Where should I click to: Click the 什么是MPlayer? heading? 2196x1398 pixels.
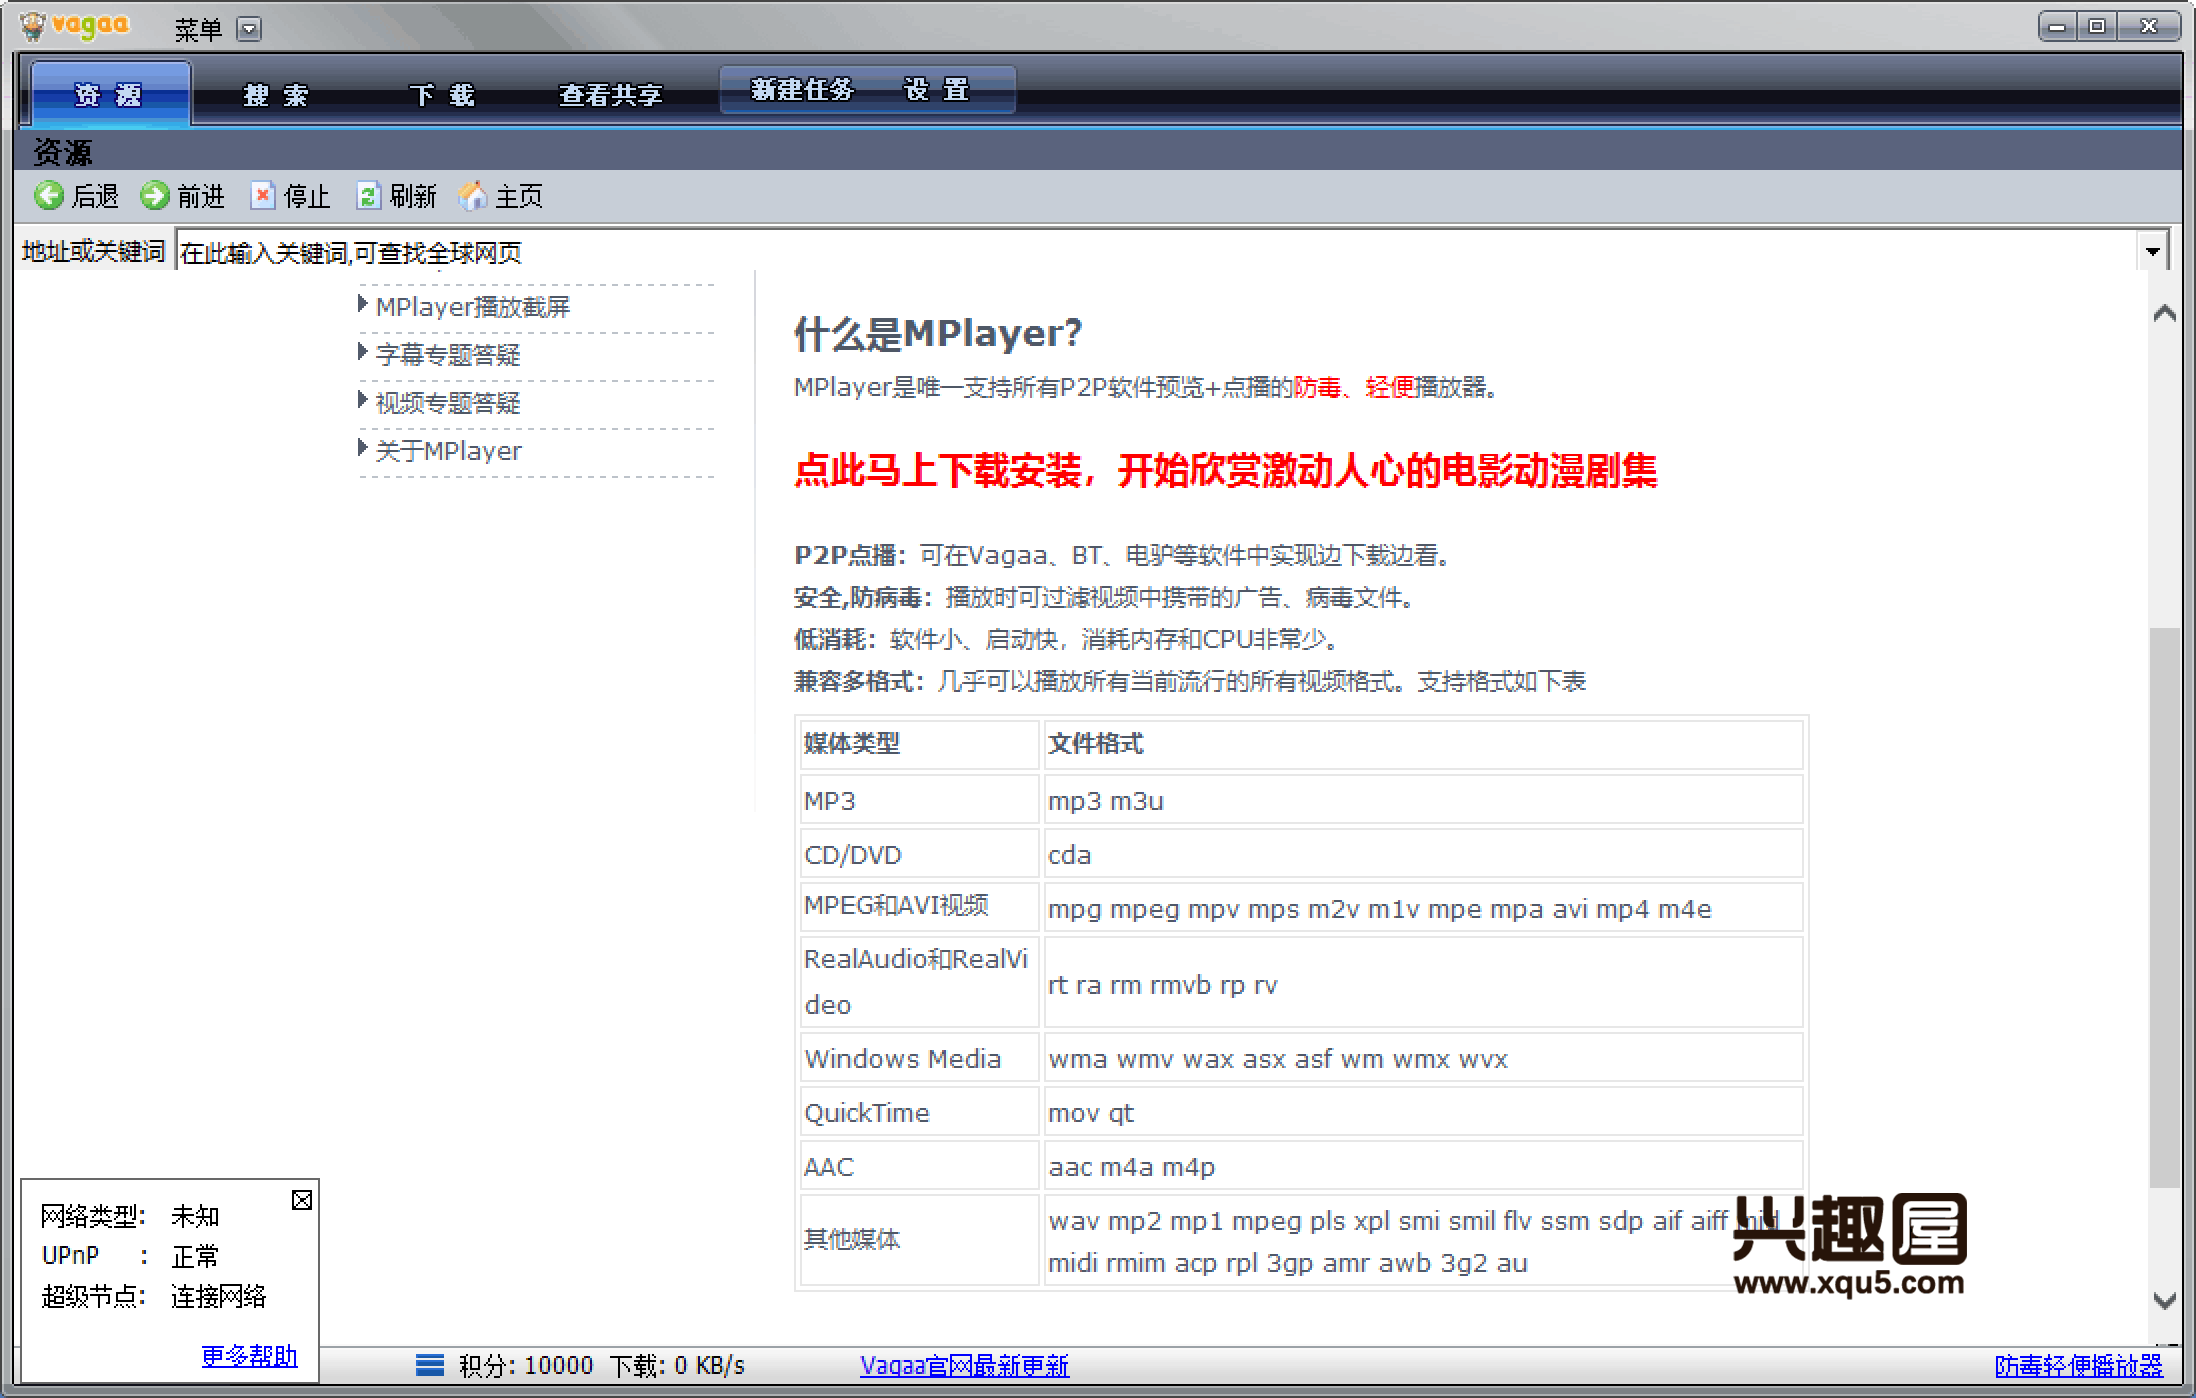tap(937, 333)
